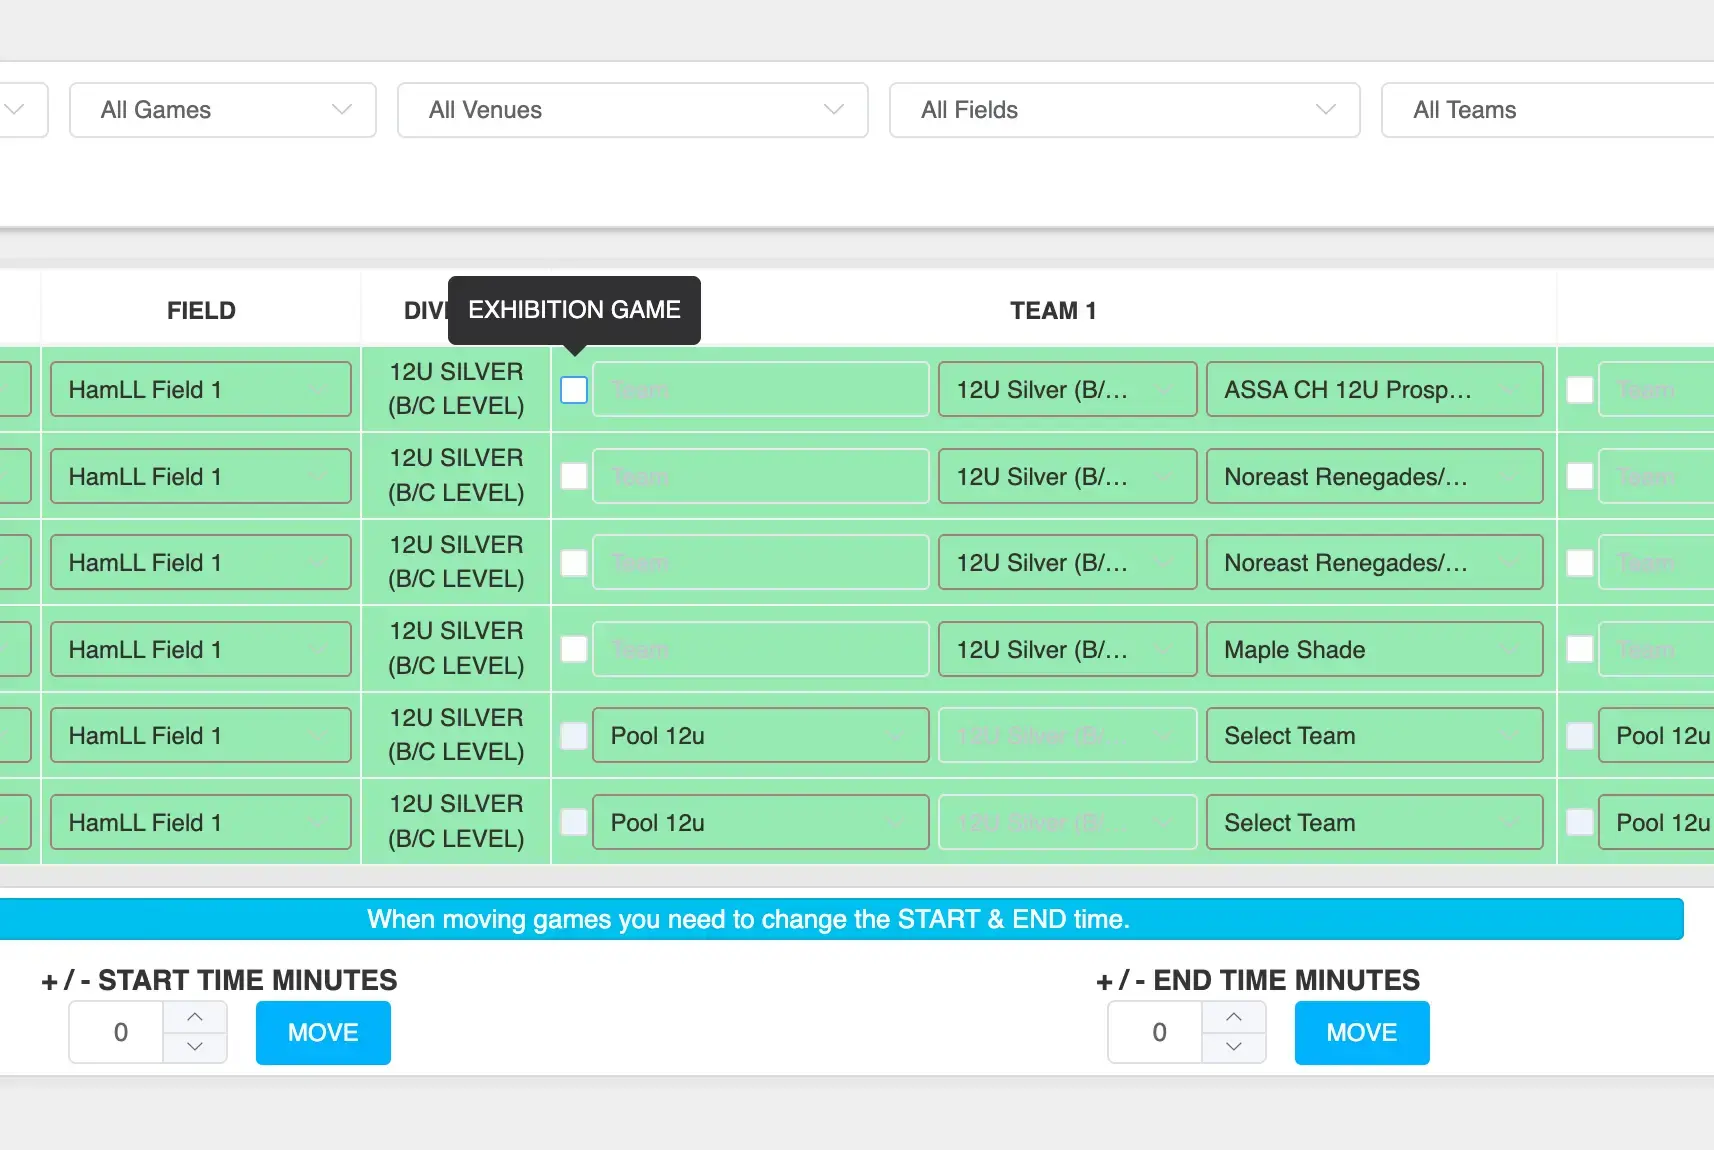This screenshot has height=1150, width=1714.
Task: Open the All Fields filter dropdown
Action: point(1124,110)
